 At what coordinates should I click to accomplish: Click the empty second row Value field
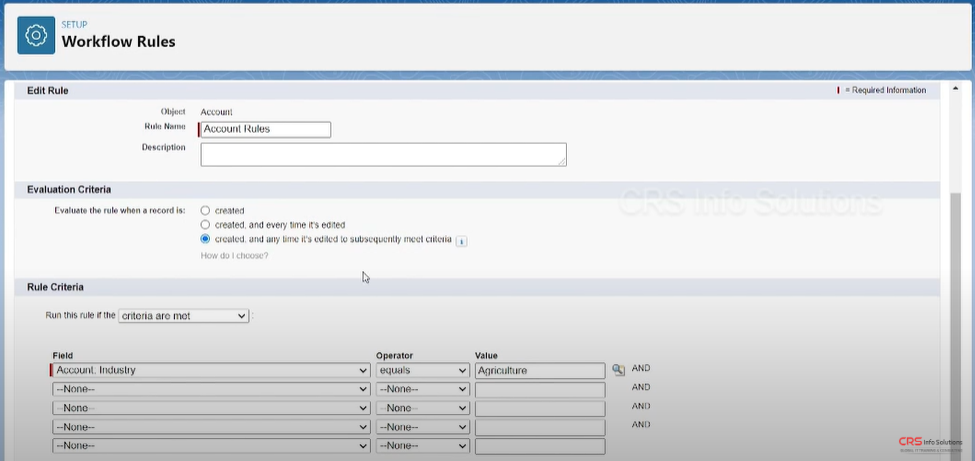[x=540, y=390]
